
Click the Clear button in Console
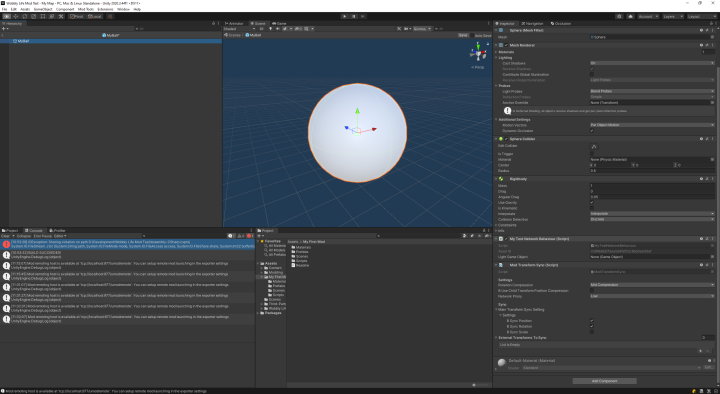5,236
